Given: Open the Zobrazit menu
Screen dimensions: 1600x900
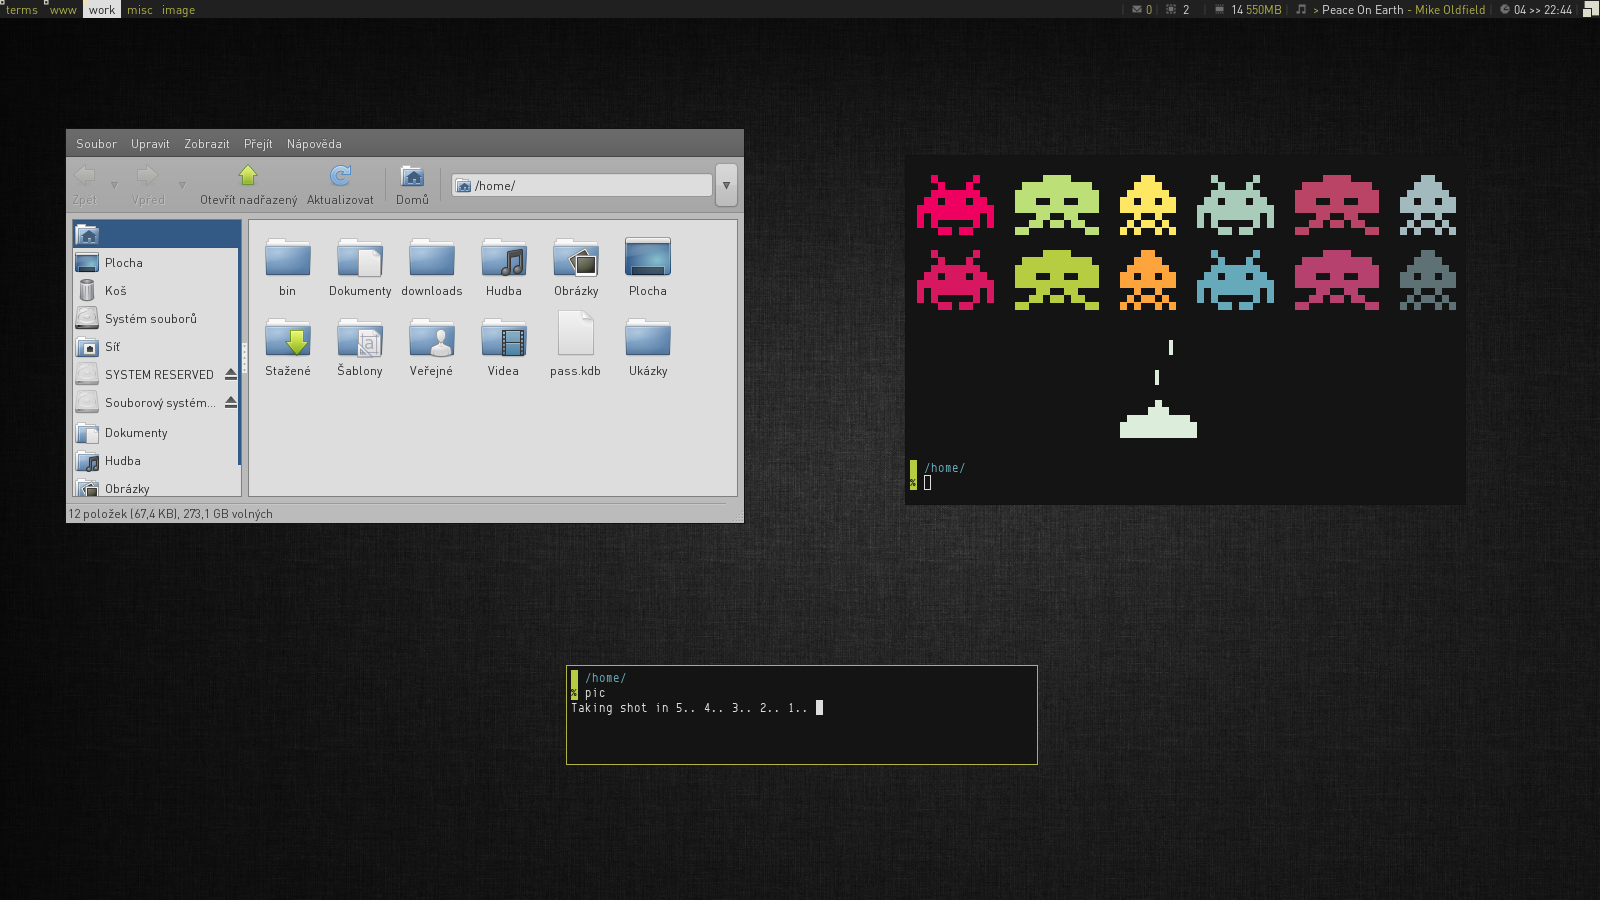Looking at the screenshot, I should tap(207, 144).
